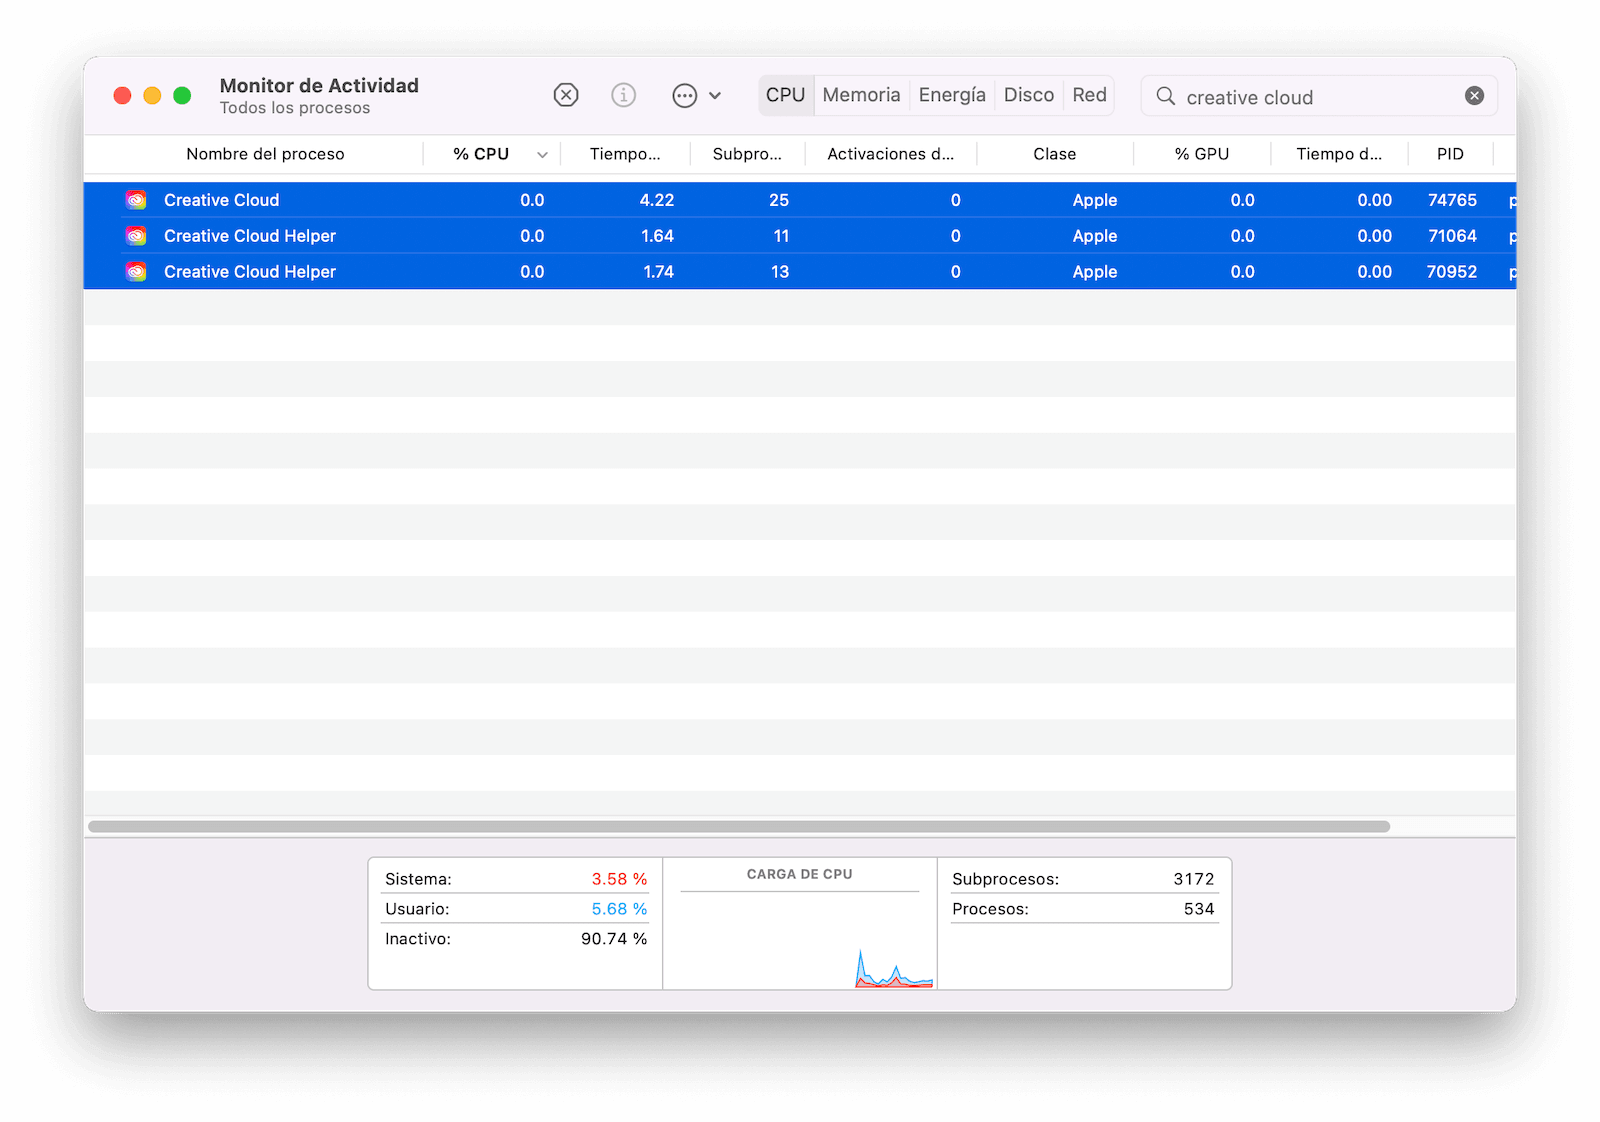
Task: Sort by the 'Clase' column header
Action: 1054,154
